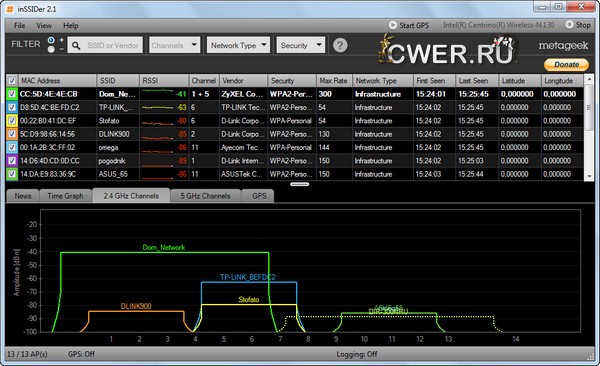Click the plus icon beside the filter radio
Image resolution: width=600 pixels, height=366 pixels.
tap(62, 40)
